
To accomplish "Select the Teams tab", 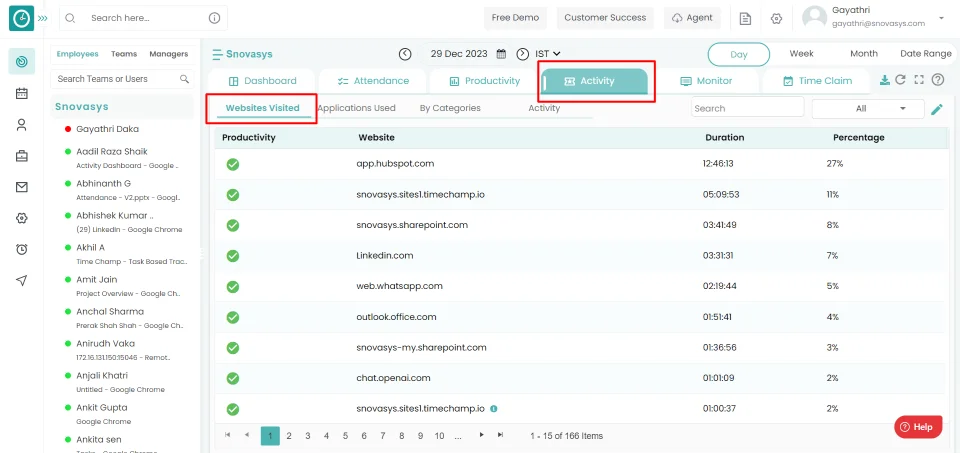I will click(x=124, y=54).
